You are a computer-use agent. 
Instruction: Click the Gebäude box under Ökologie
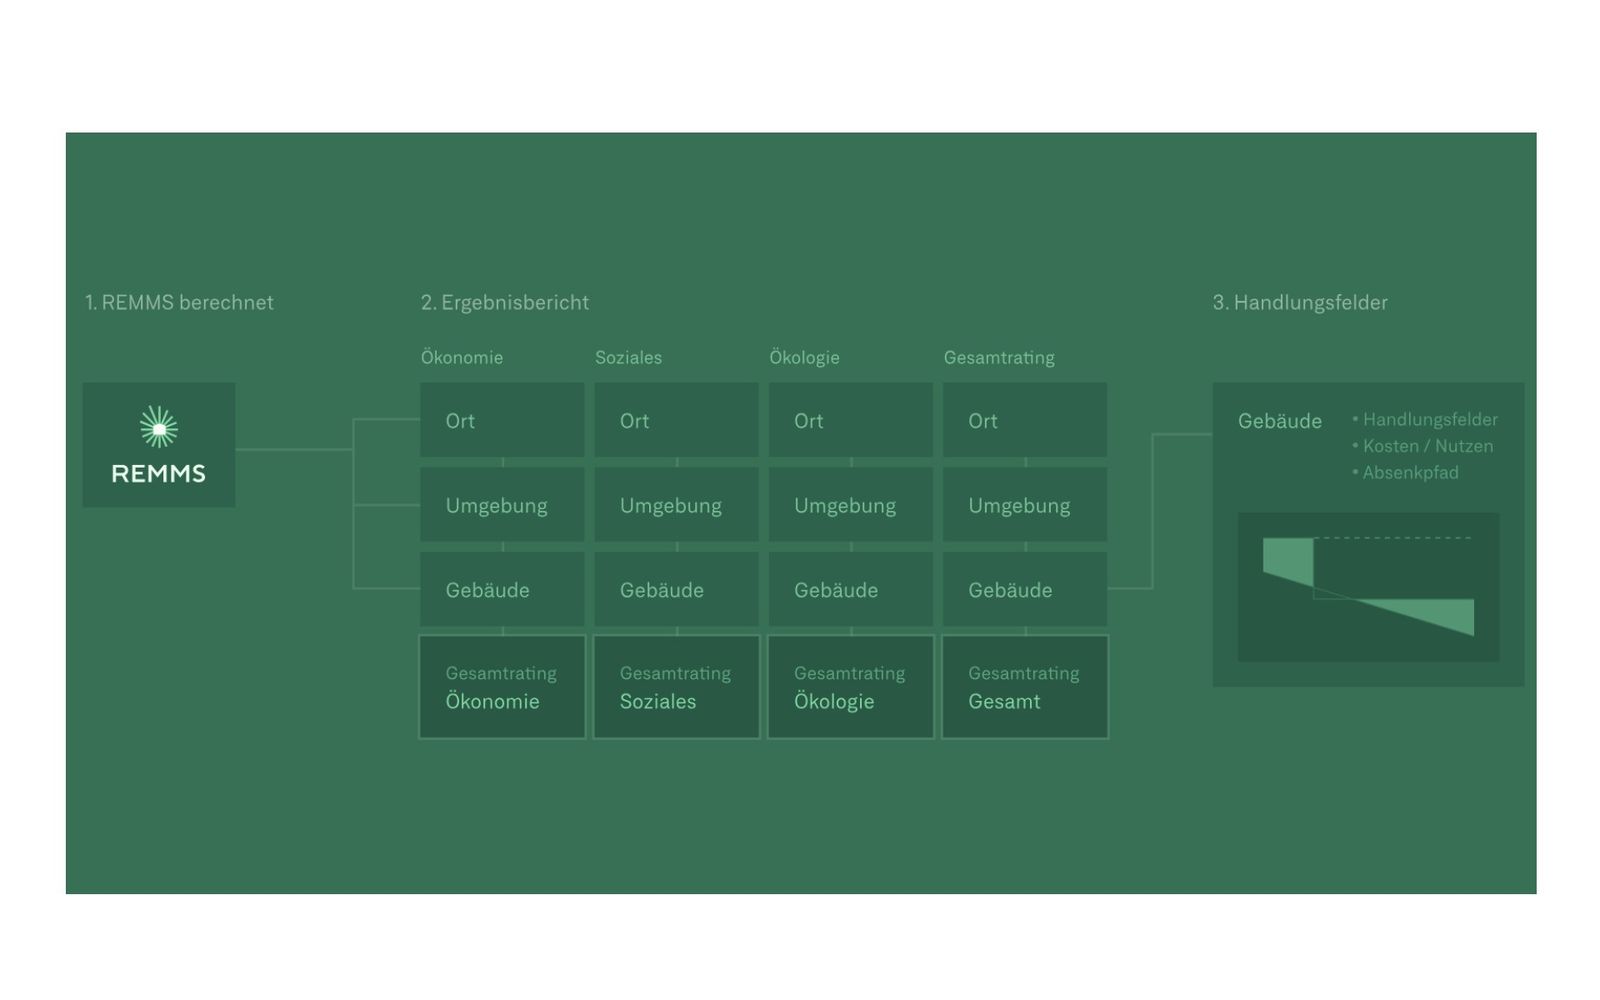click(850, 590)
